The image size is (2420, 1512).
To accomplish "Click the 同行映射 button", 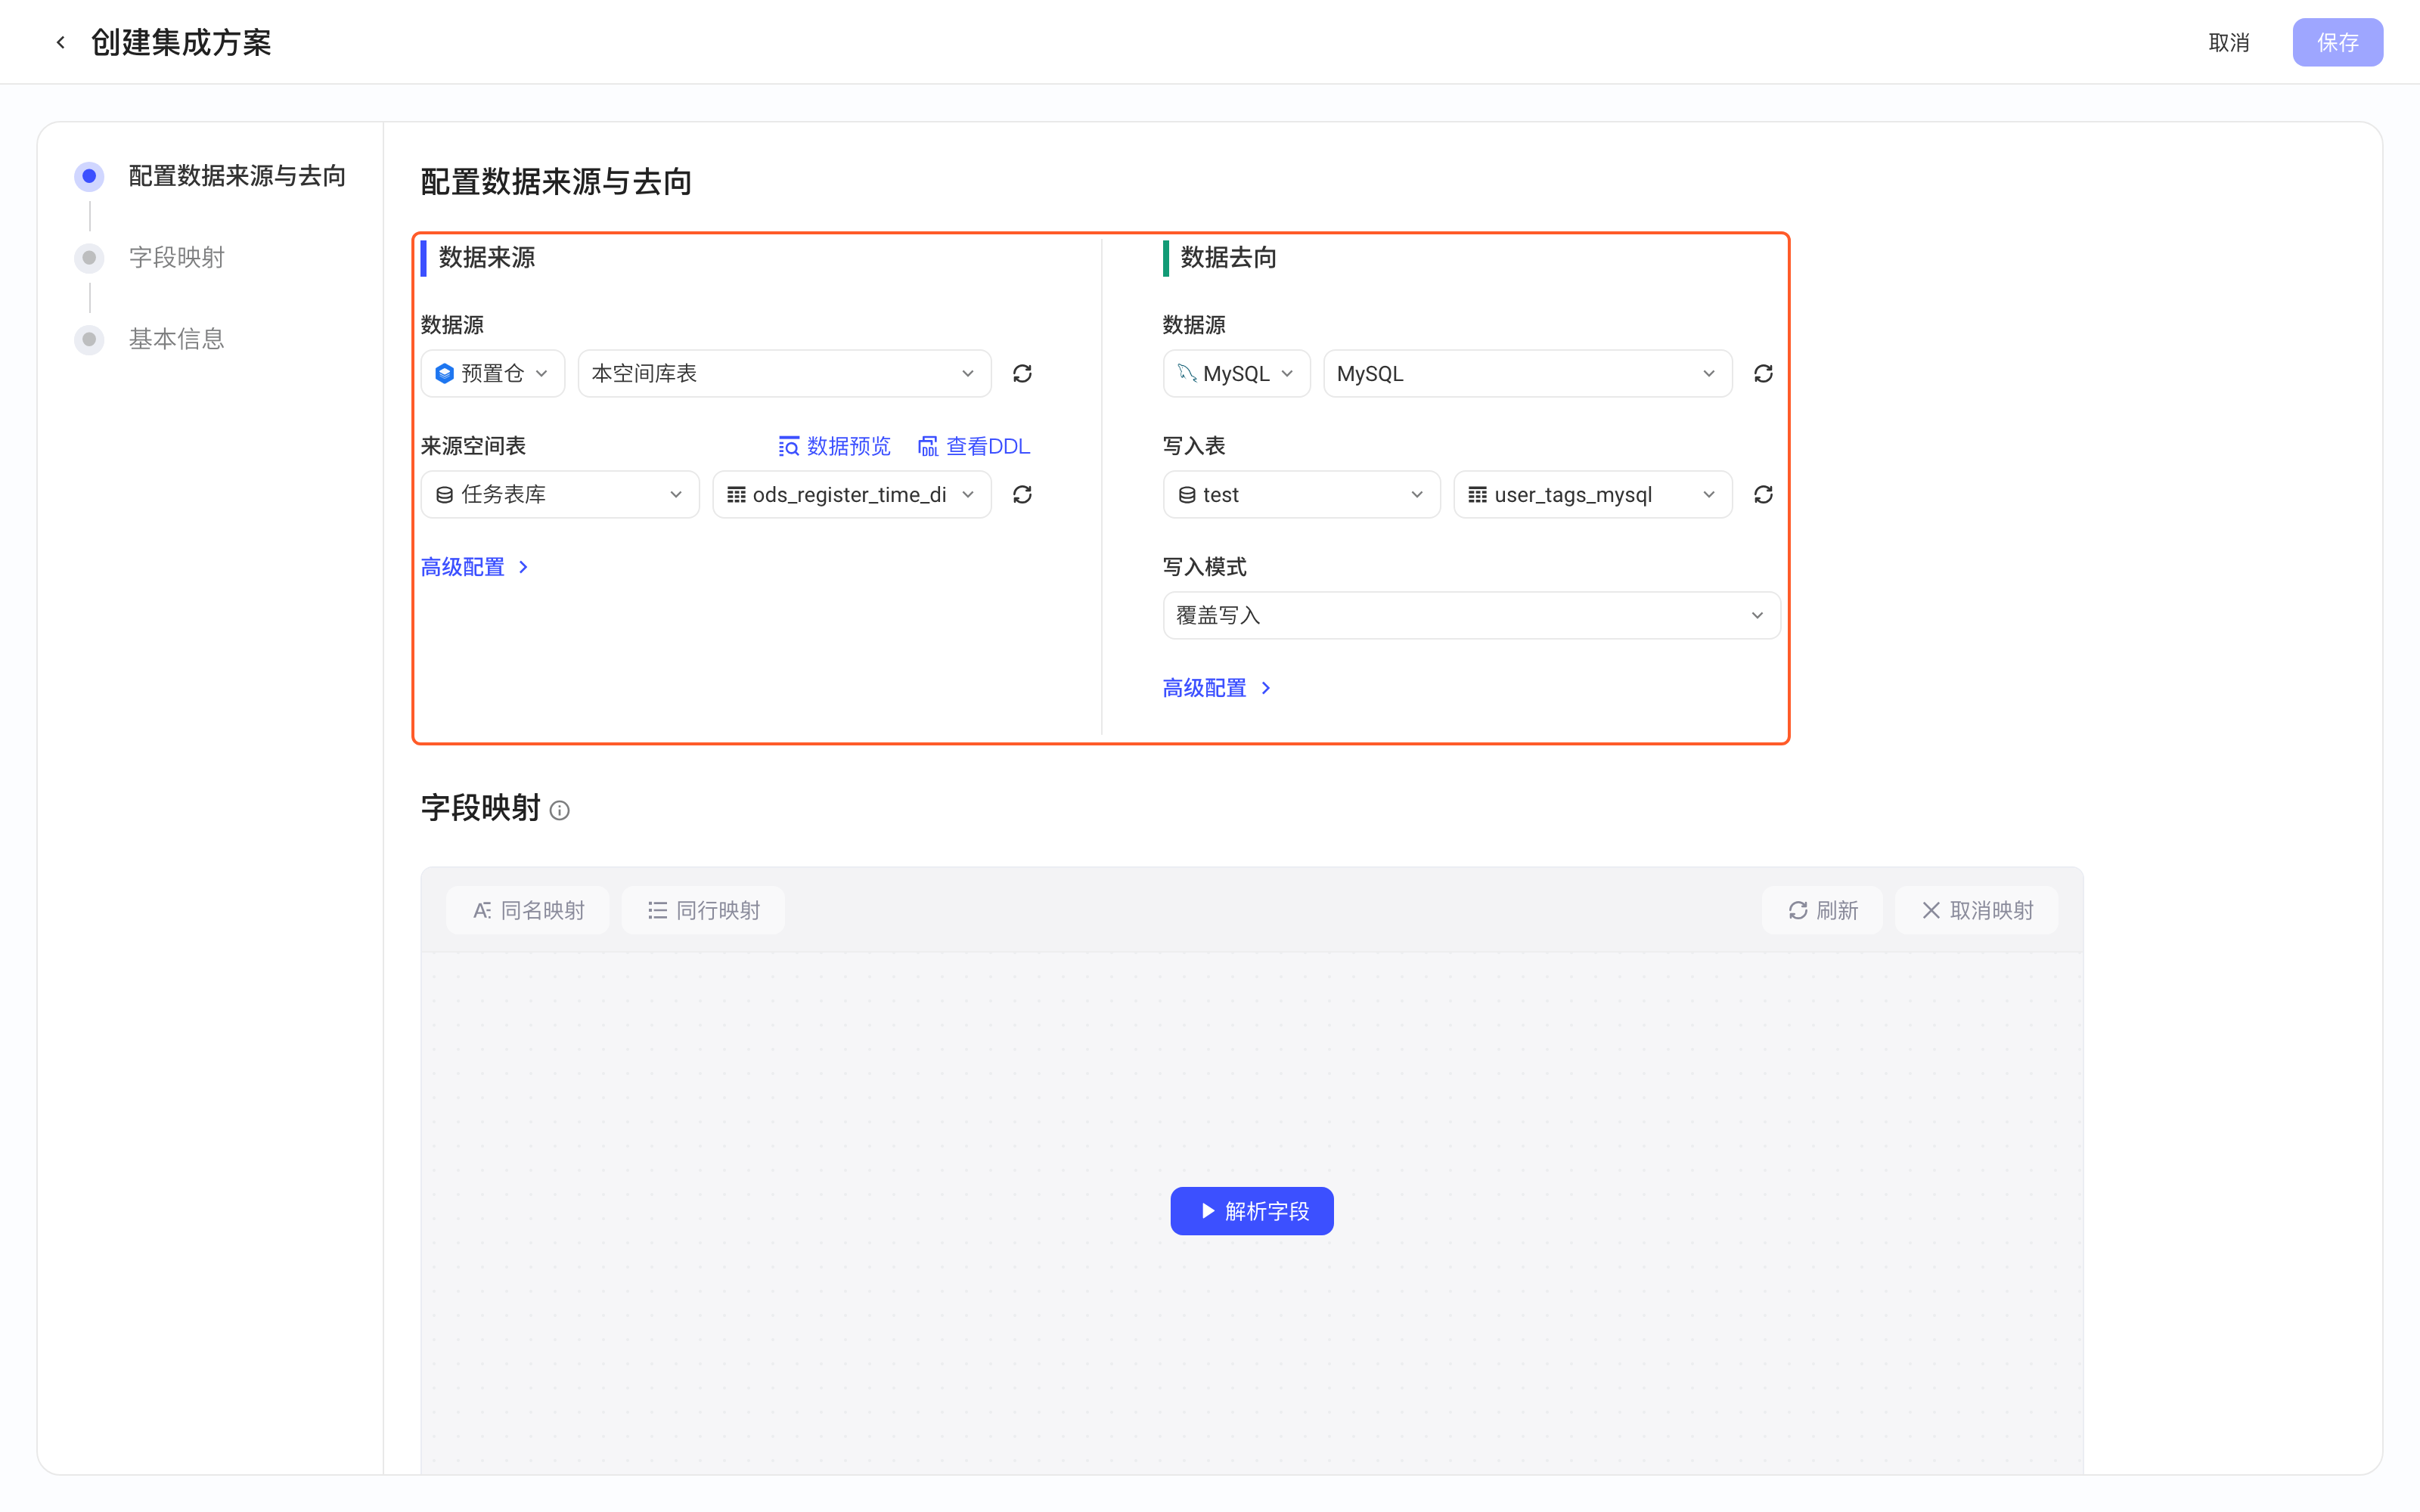I will pos(703,910).
